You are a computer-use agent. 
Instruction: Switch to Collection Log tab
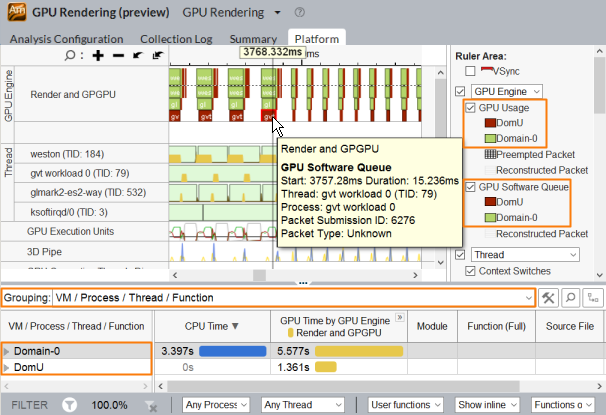pyautogui.click(x=176, y=39)
